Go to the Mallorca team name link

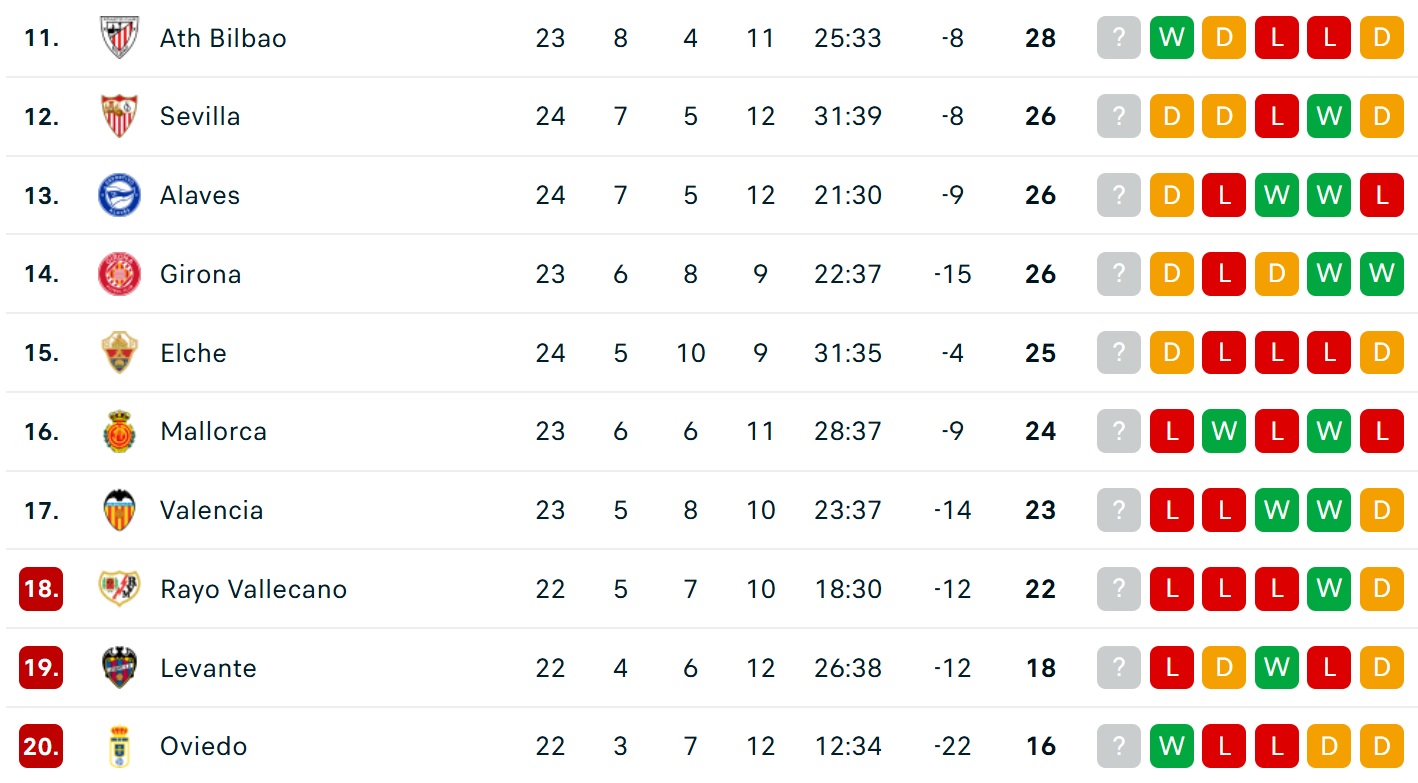point(213,431)
